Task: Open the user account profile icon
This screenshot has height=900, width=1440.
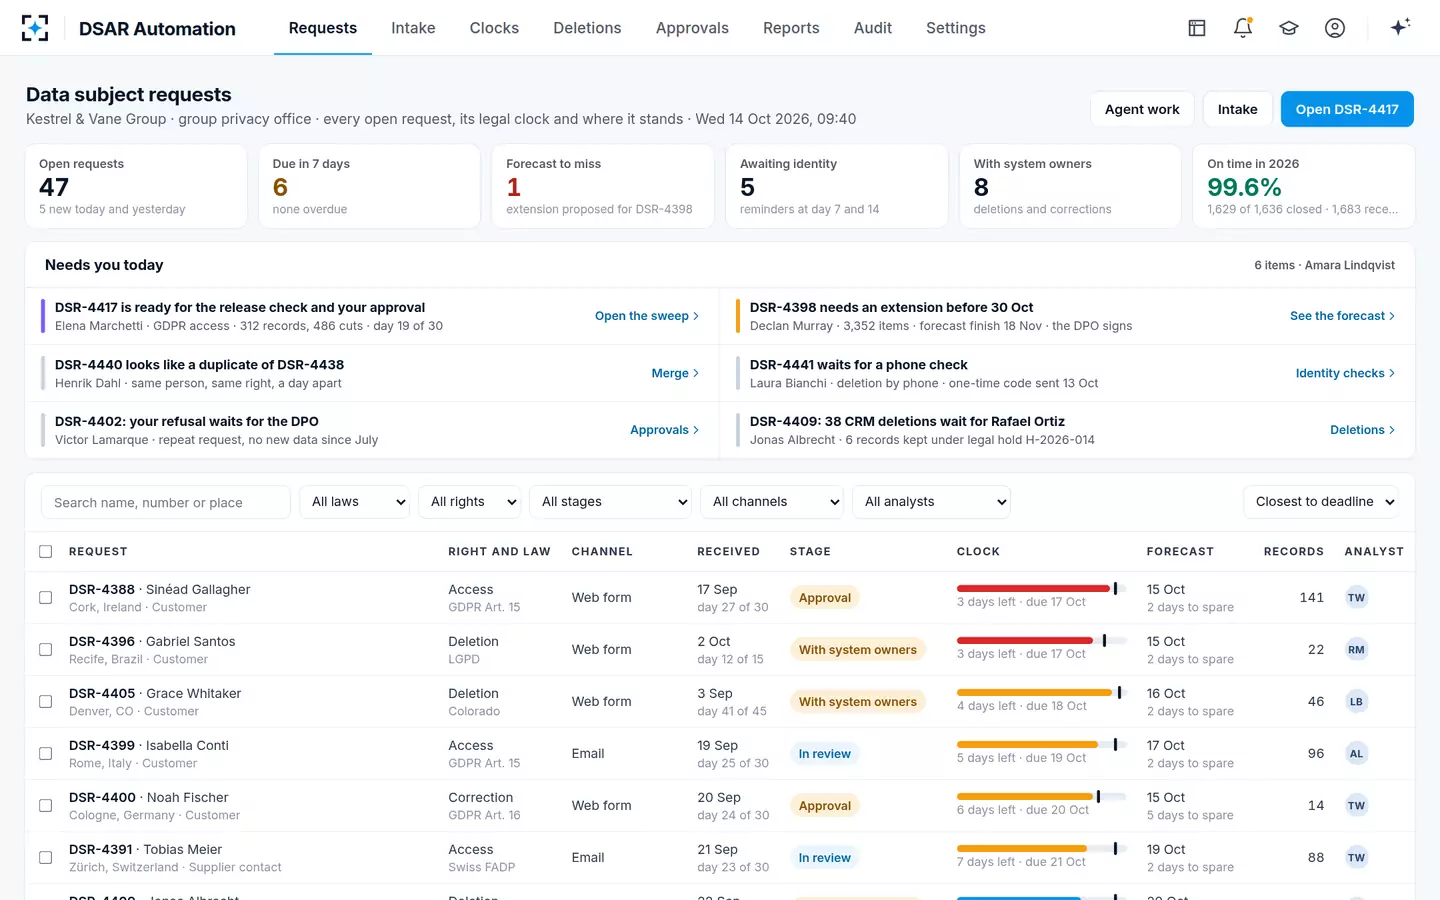Action: tap(1335, 28)
